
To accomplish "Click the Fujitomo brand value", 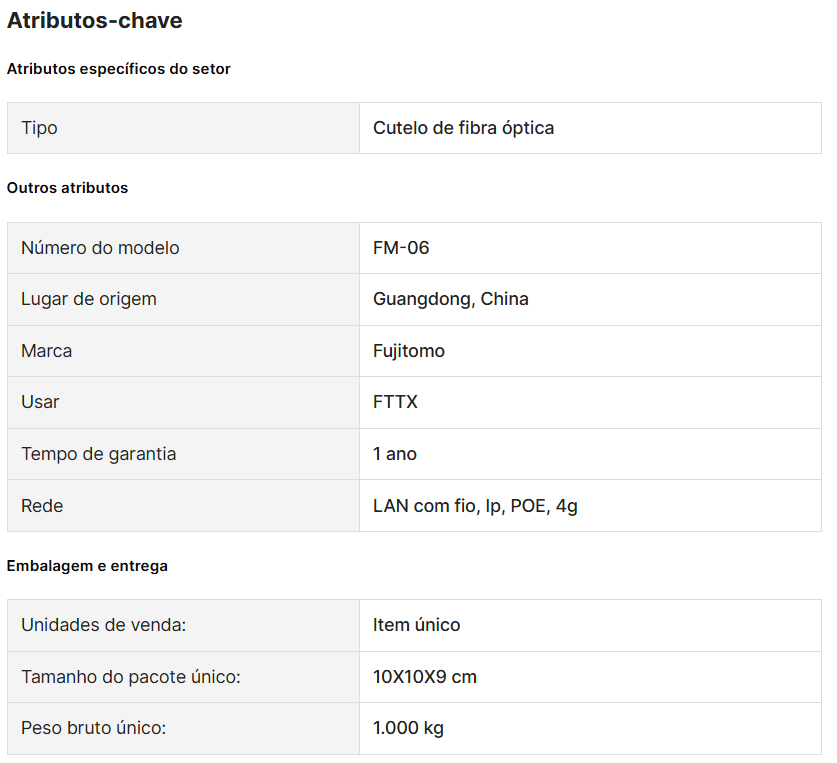I will pyautogui.click(x=409, y=351).
